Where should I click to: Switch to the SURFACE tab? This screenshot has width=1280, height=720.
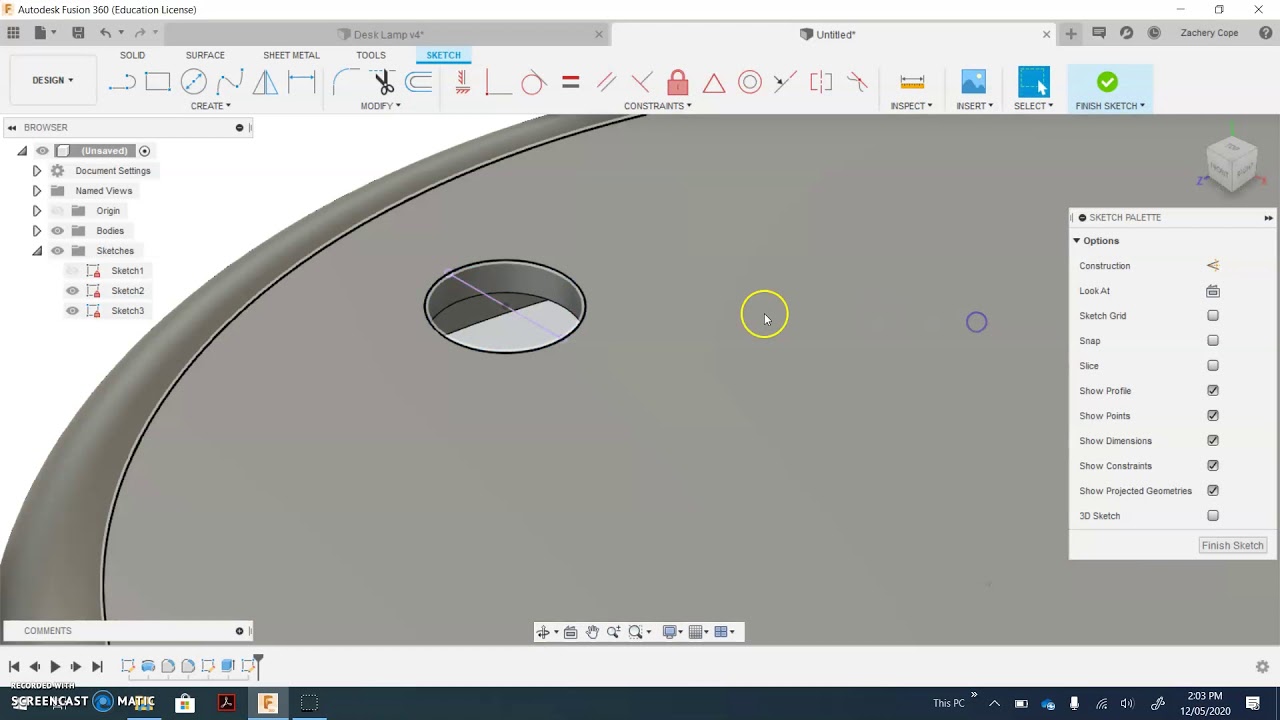[205, 55]
